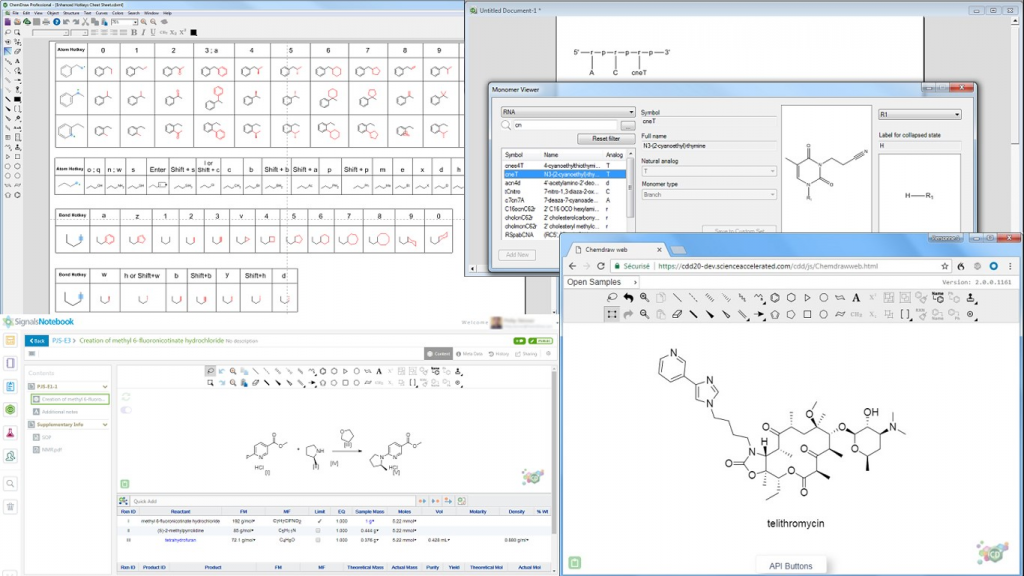The width and height of the screenshot is (1024, 576).
Task: Click the black color swatch in ChemDraw Professional toolbar
Action: 193,32
